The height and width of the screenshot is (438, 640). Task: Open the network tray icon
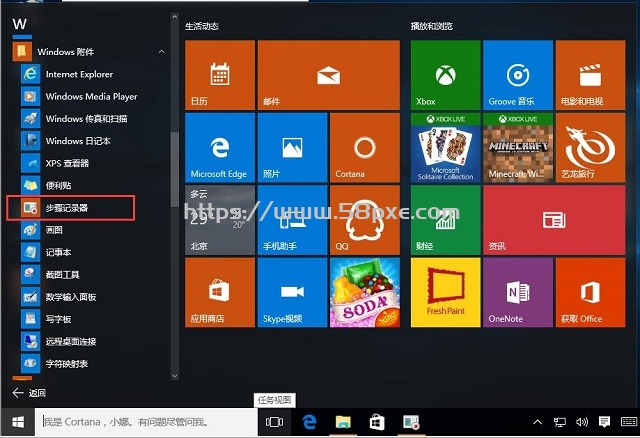point(560,422)
